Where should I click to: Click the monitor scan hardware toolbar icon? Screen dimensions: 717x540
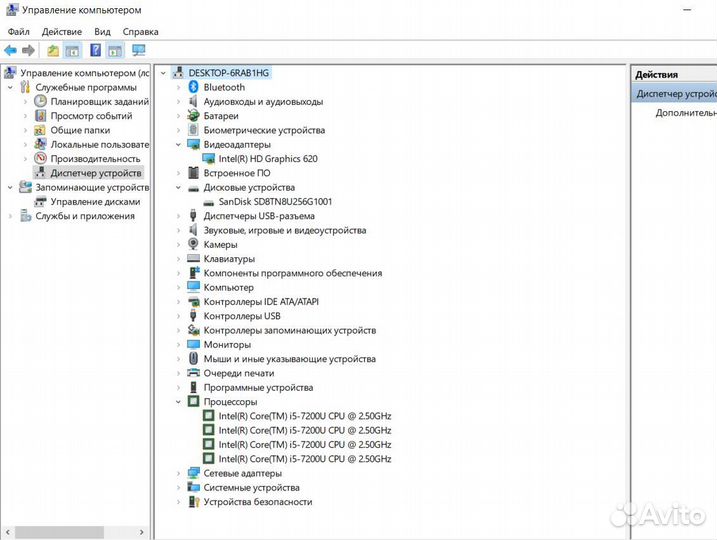coord(139,50)
